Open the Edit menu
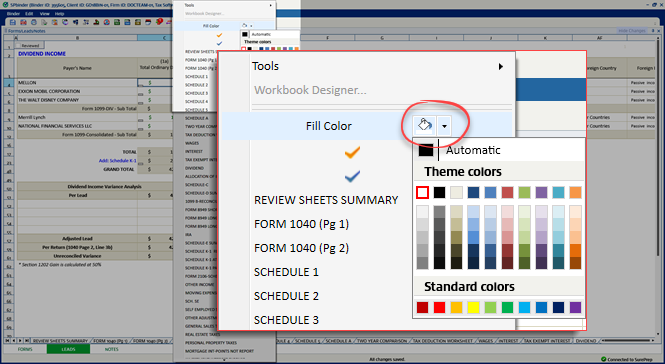The image size is (665, 364). coord(29,14)
